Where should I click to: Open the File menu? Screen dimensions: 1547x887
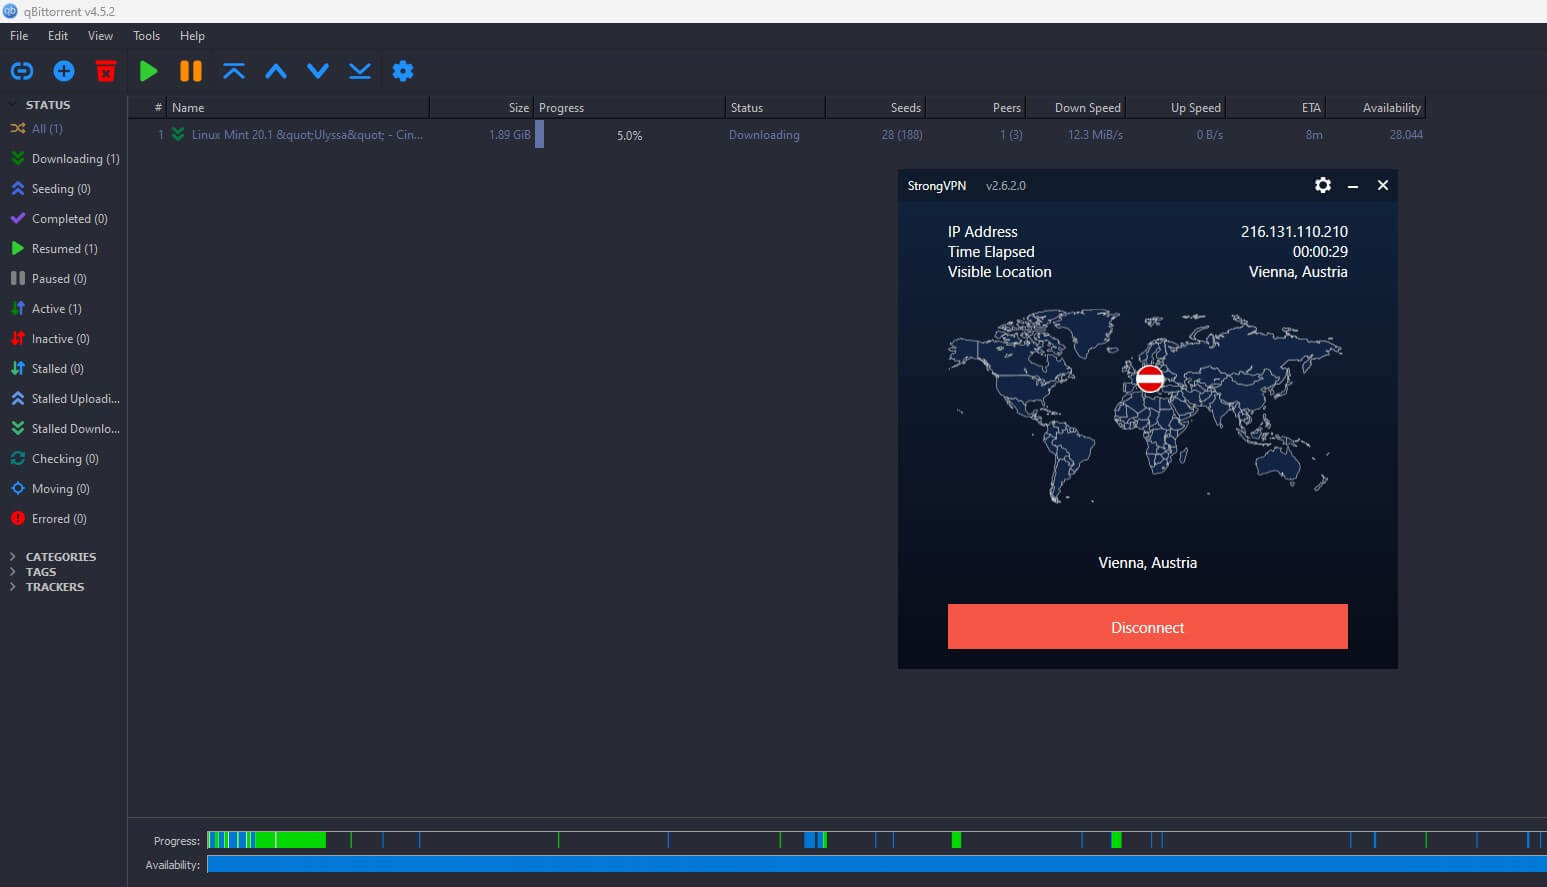click(19, 36)
